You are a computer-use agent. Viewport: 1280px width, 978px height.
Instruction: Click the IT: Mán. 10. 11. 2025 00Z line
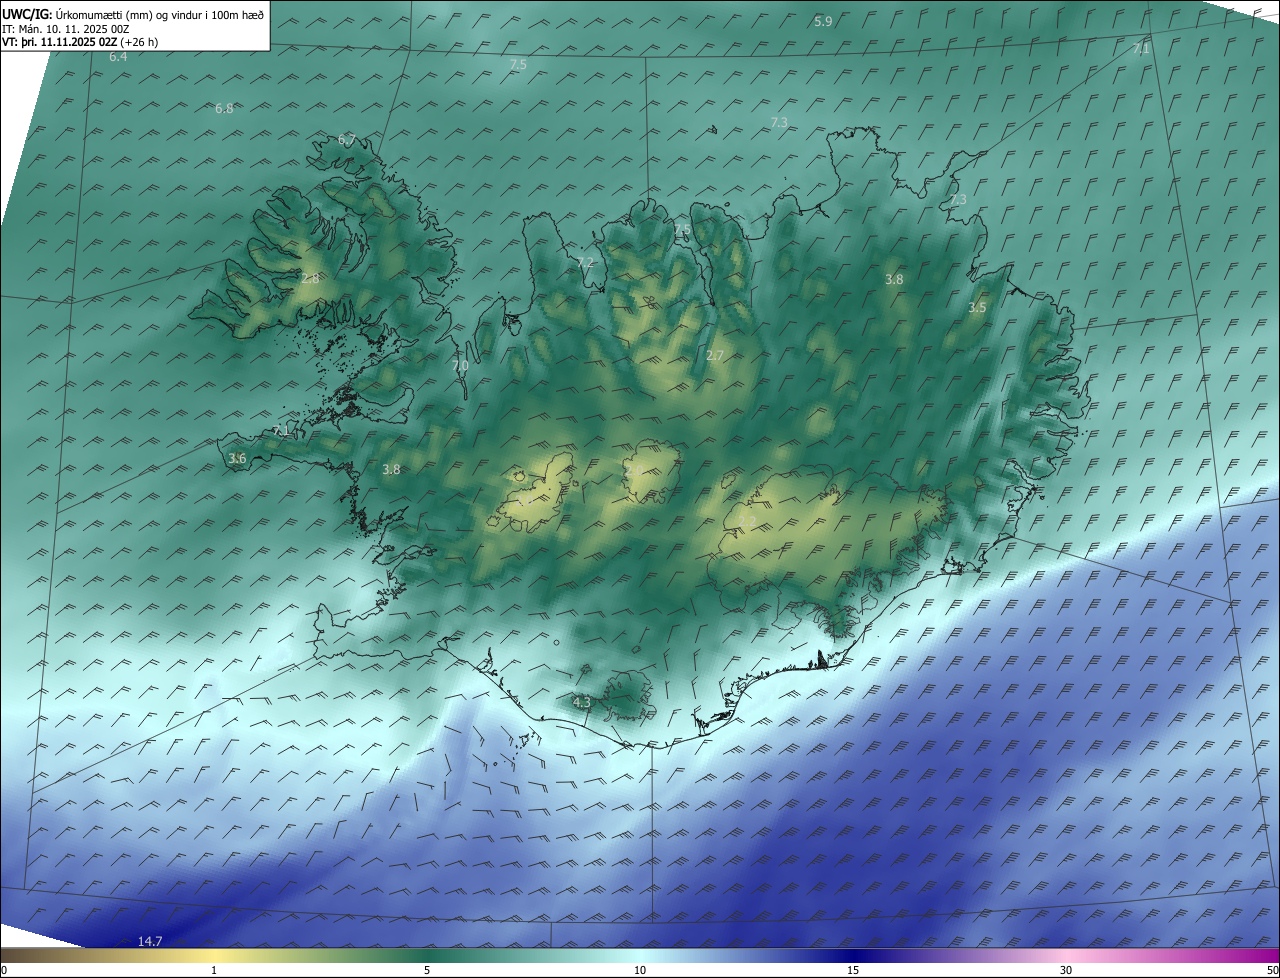pos(65,29)
